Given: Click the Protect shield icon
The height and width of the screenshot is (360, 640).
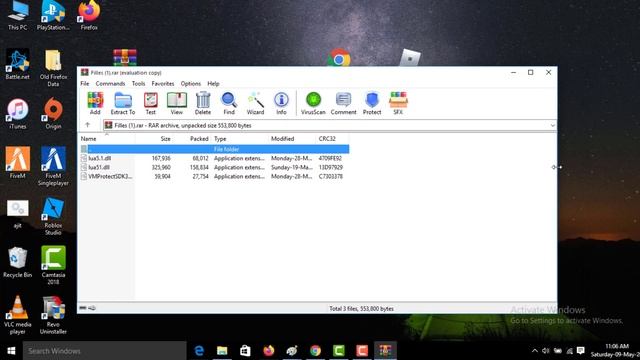Looking at the screenshot, I should (x=372, y=103).
